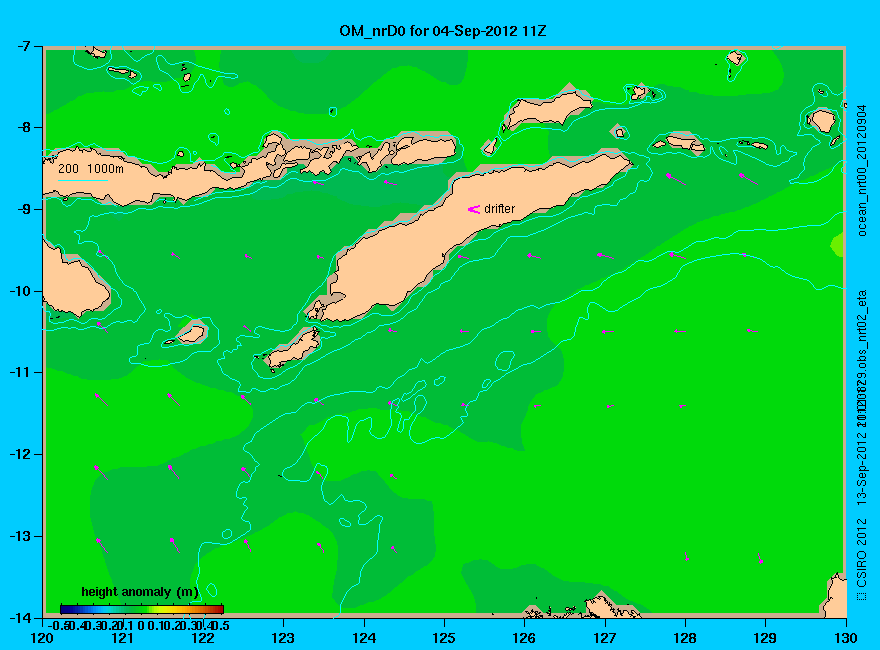Click latitude tick label -7
Image resolution: width=880 pixels, height=650 pixels.
[x=25, y=46]
